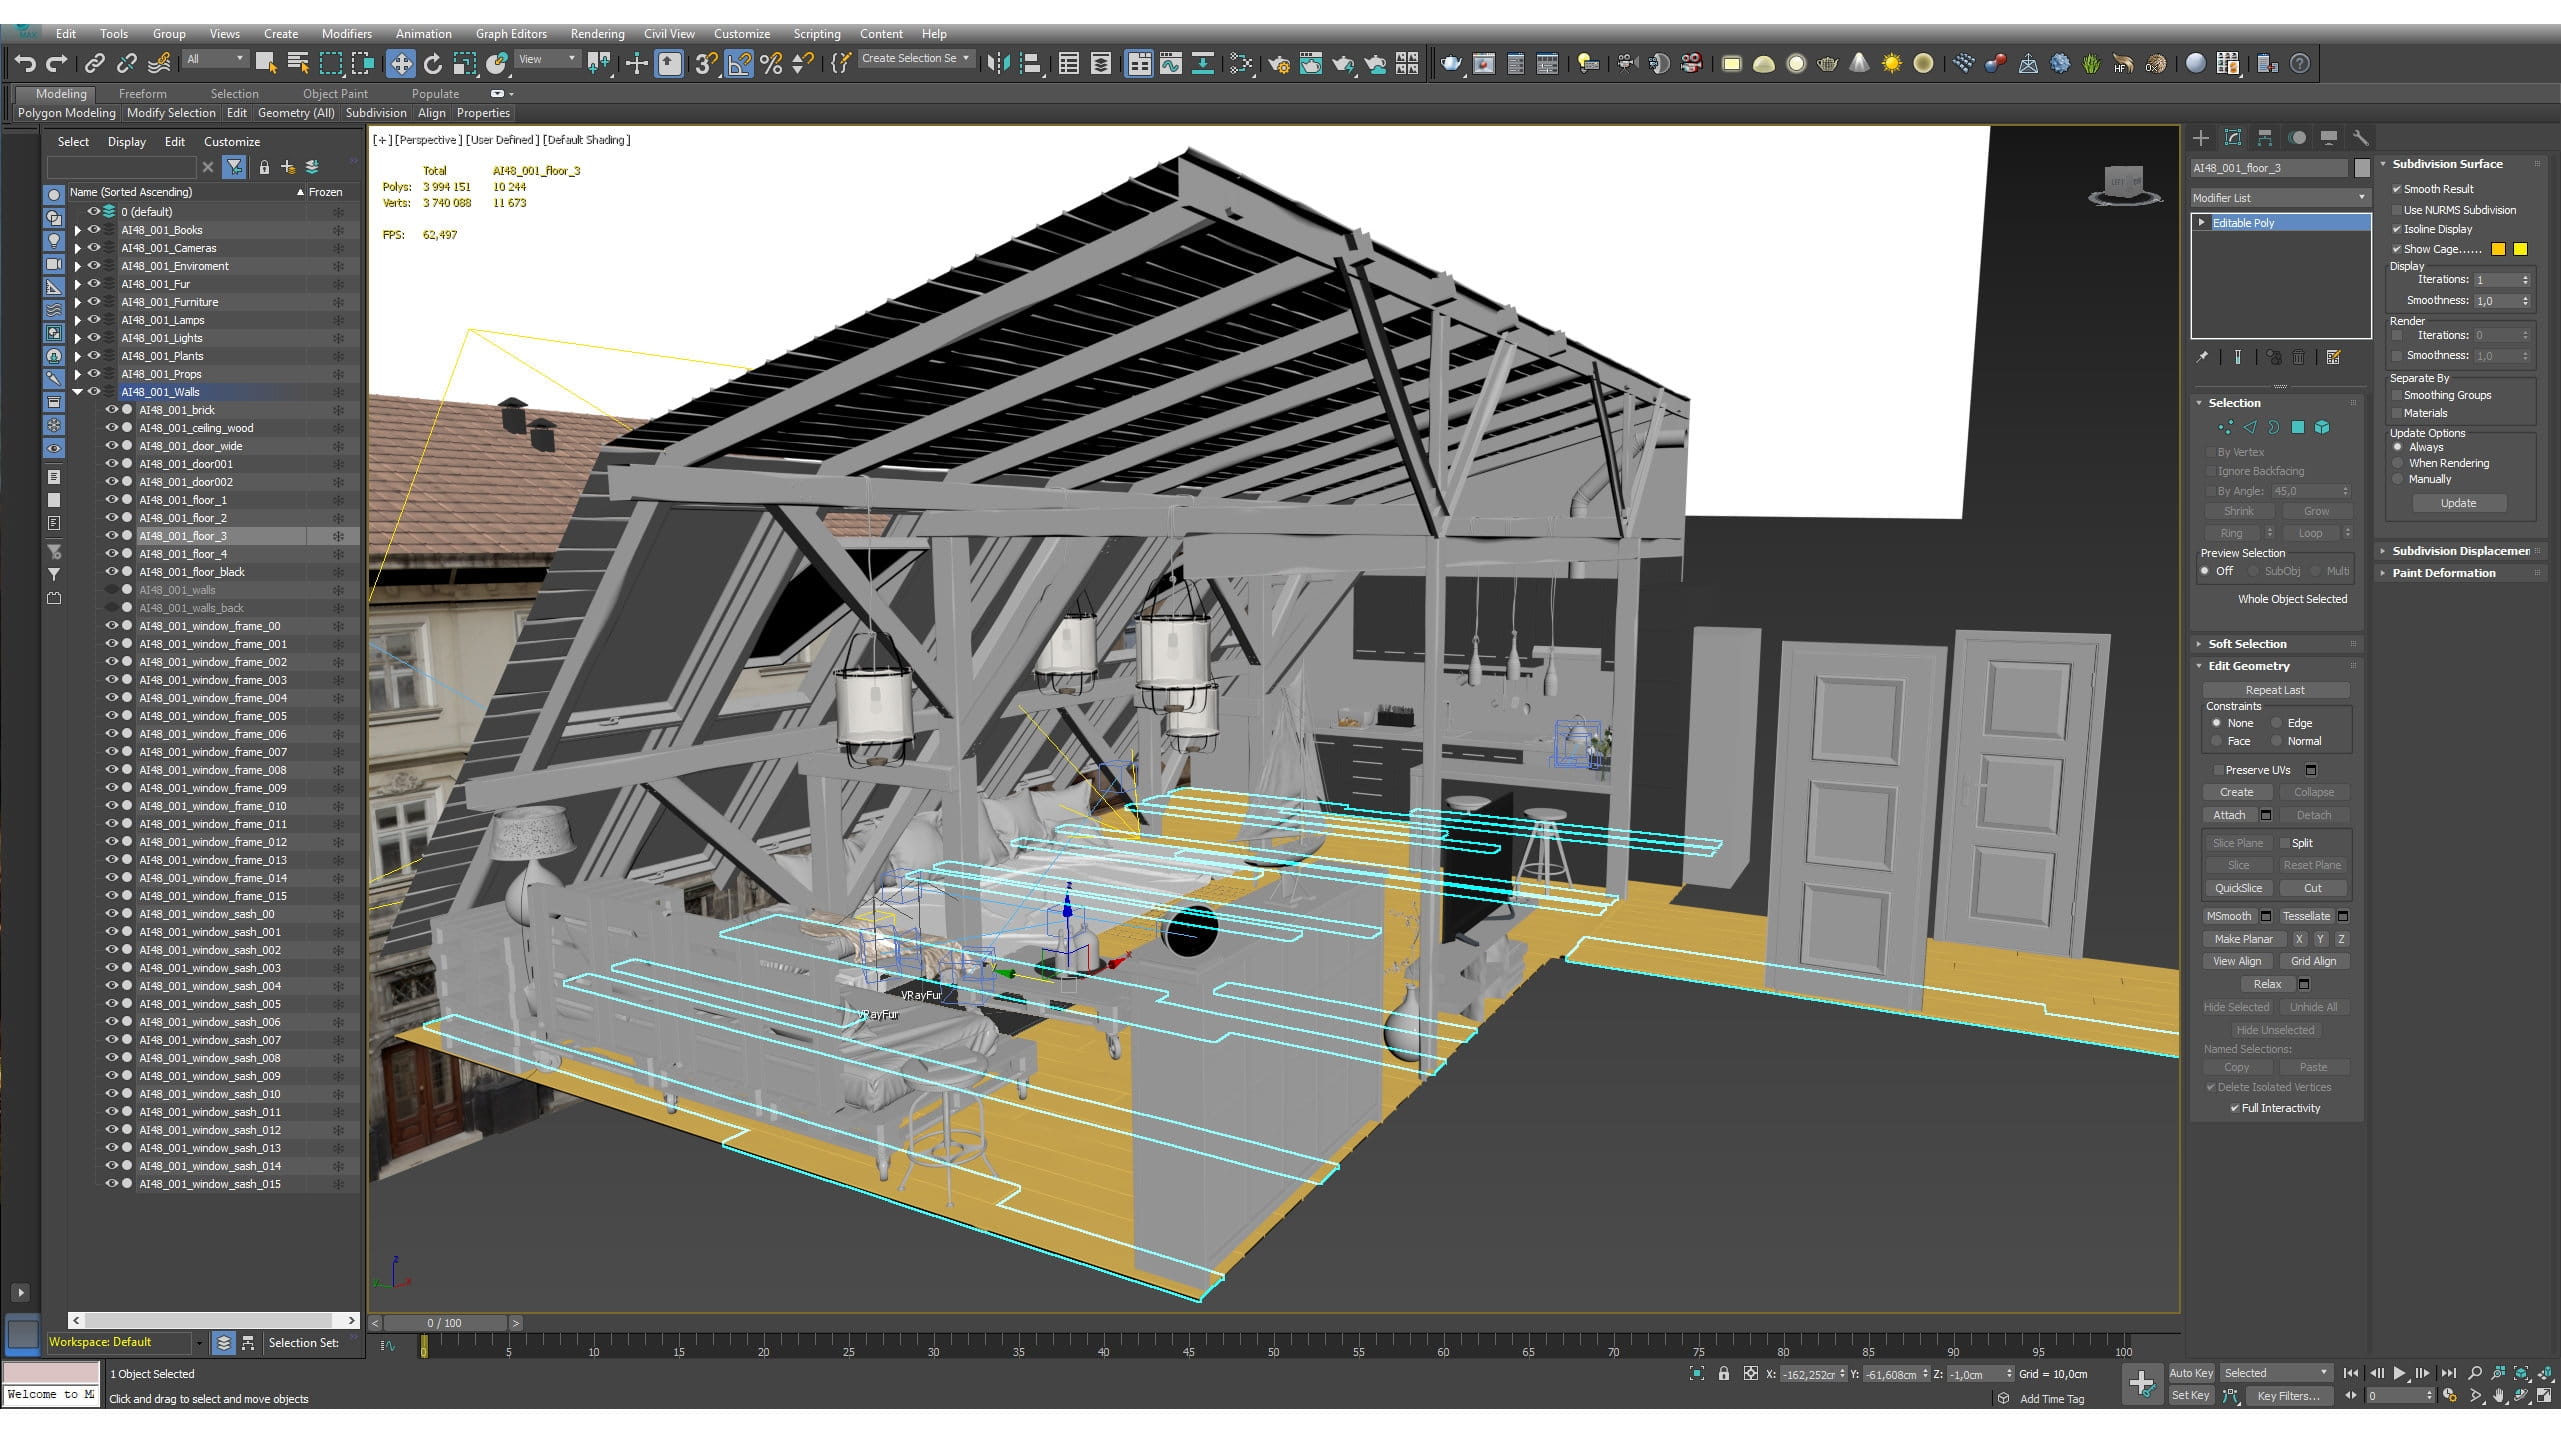
Task: Open the Hierarchy command panel tab
Action: [x=2265, y=138]
